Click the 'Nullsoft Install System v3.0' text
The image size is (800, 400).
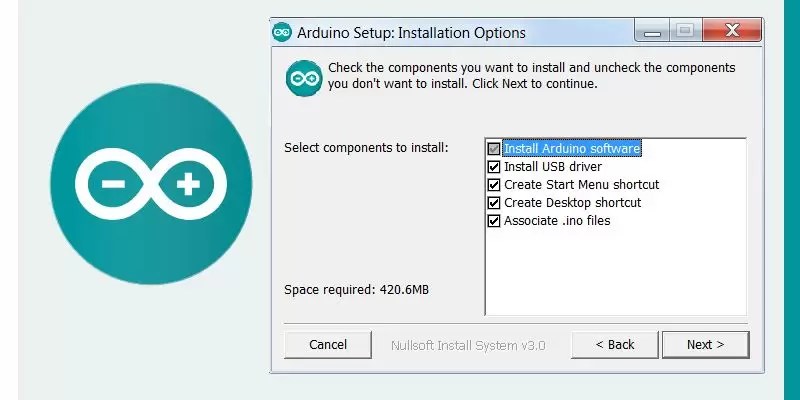(x=468, y=345)
